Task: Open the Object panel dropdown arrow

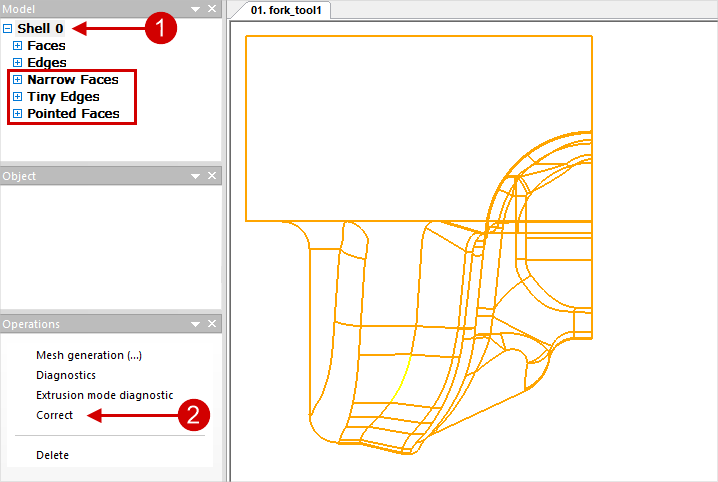Action: [196, 176]
